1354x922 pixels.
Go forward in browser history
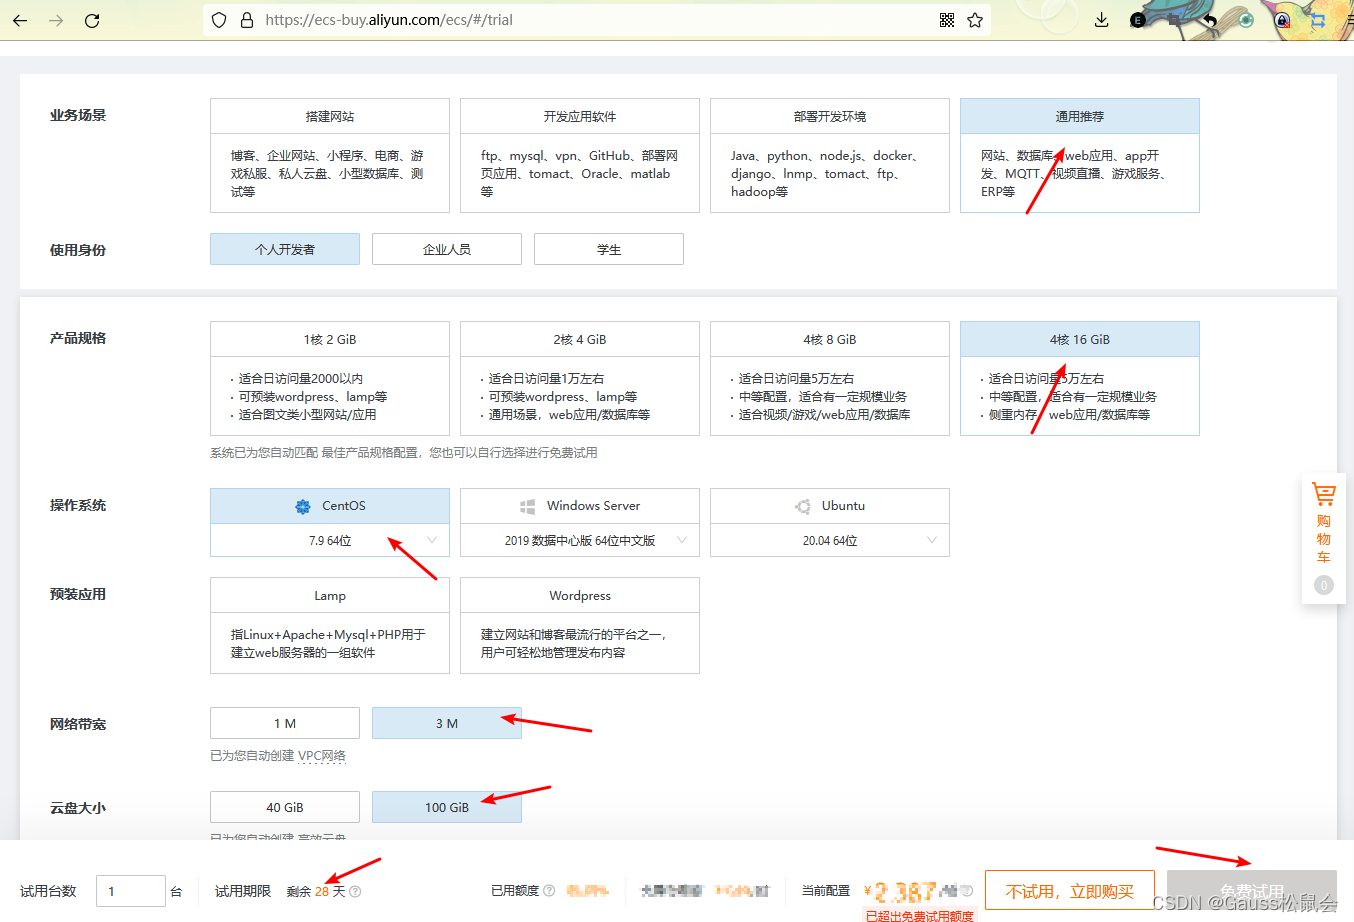click(56, 20)
